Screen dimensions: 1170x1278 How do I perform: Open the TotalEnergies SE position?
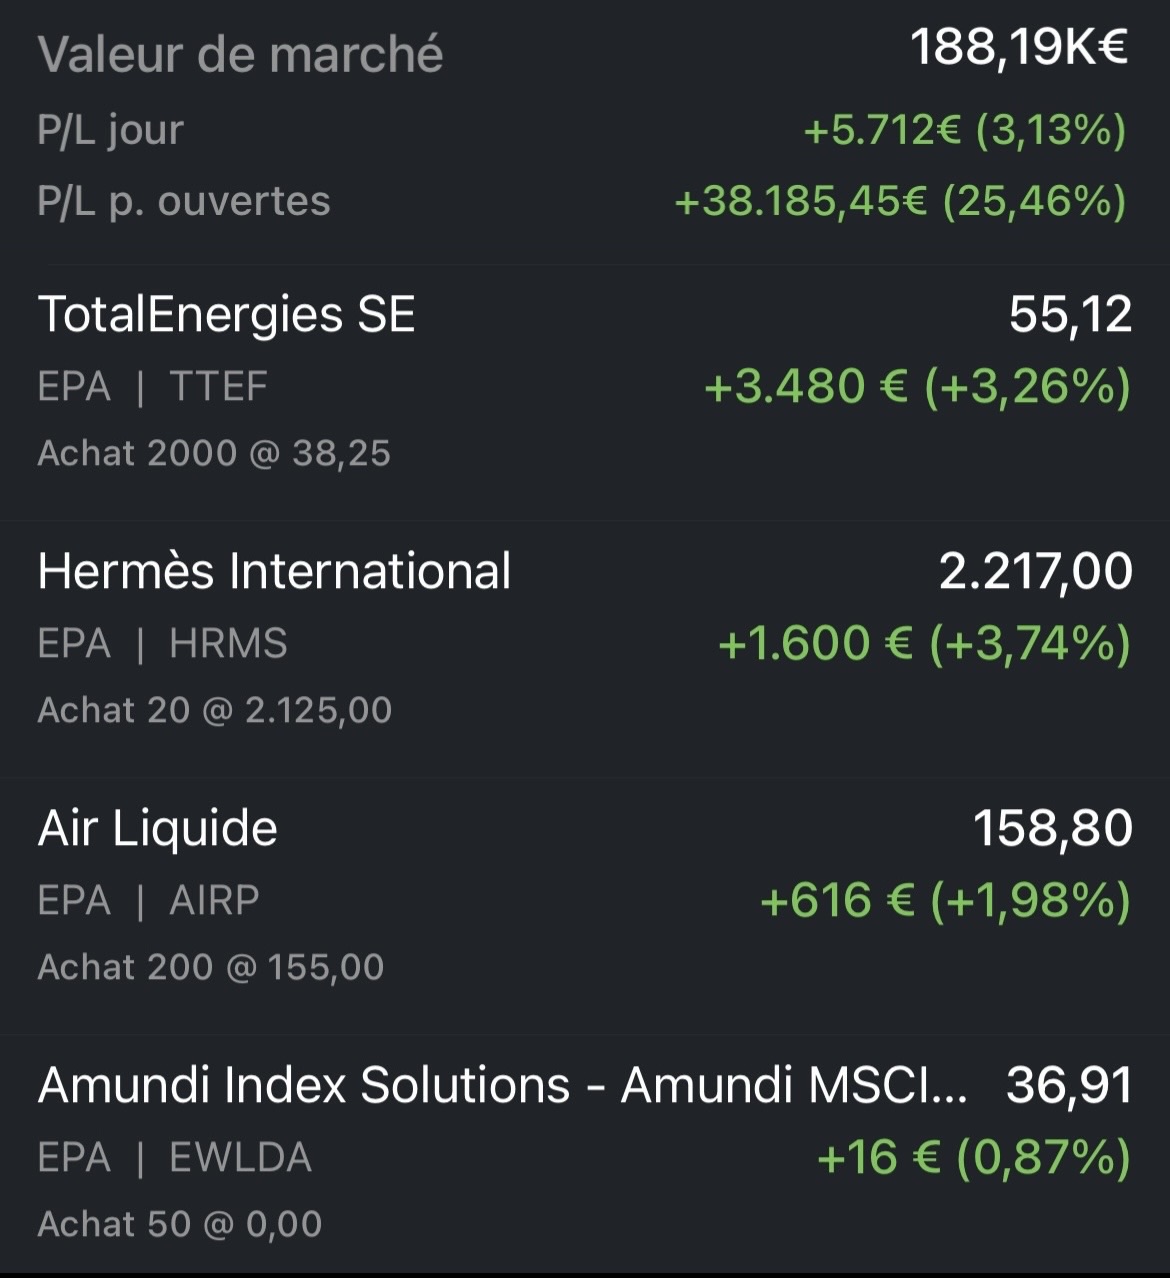pos(226,314)
